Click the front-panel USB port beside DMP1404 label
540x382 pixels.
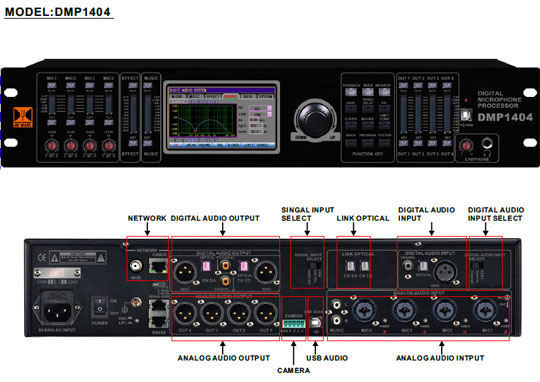(x=465, y=115)
